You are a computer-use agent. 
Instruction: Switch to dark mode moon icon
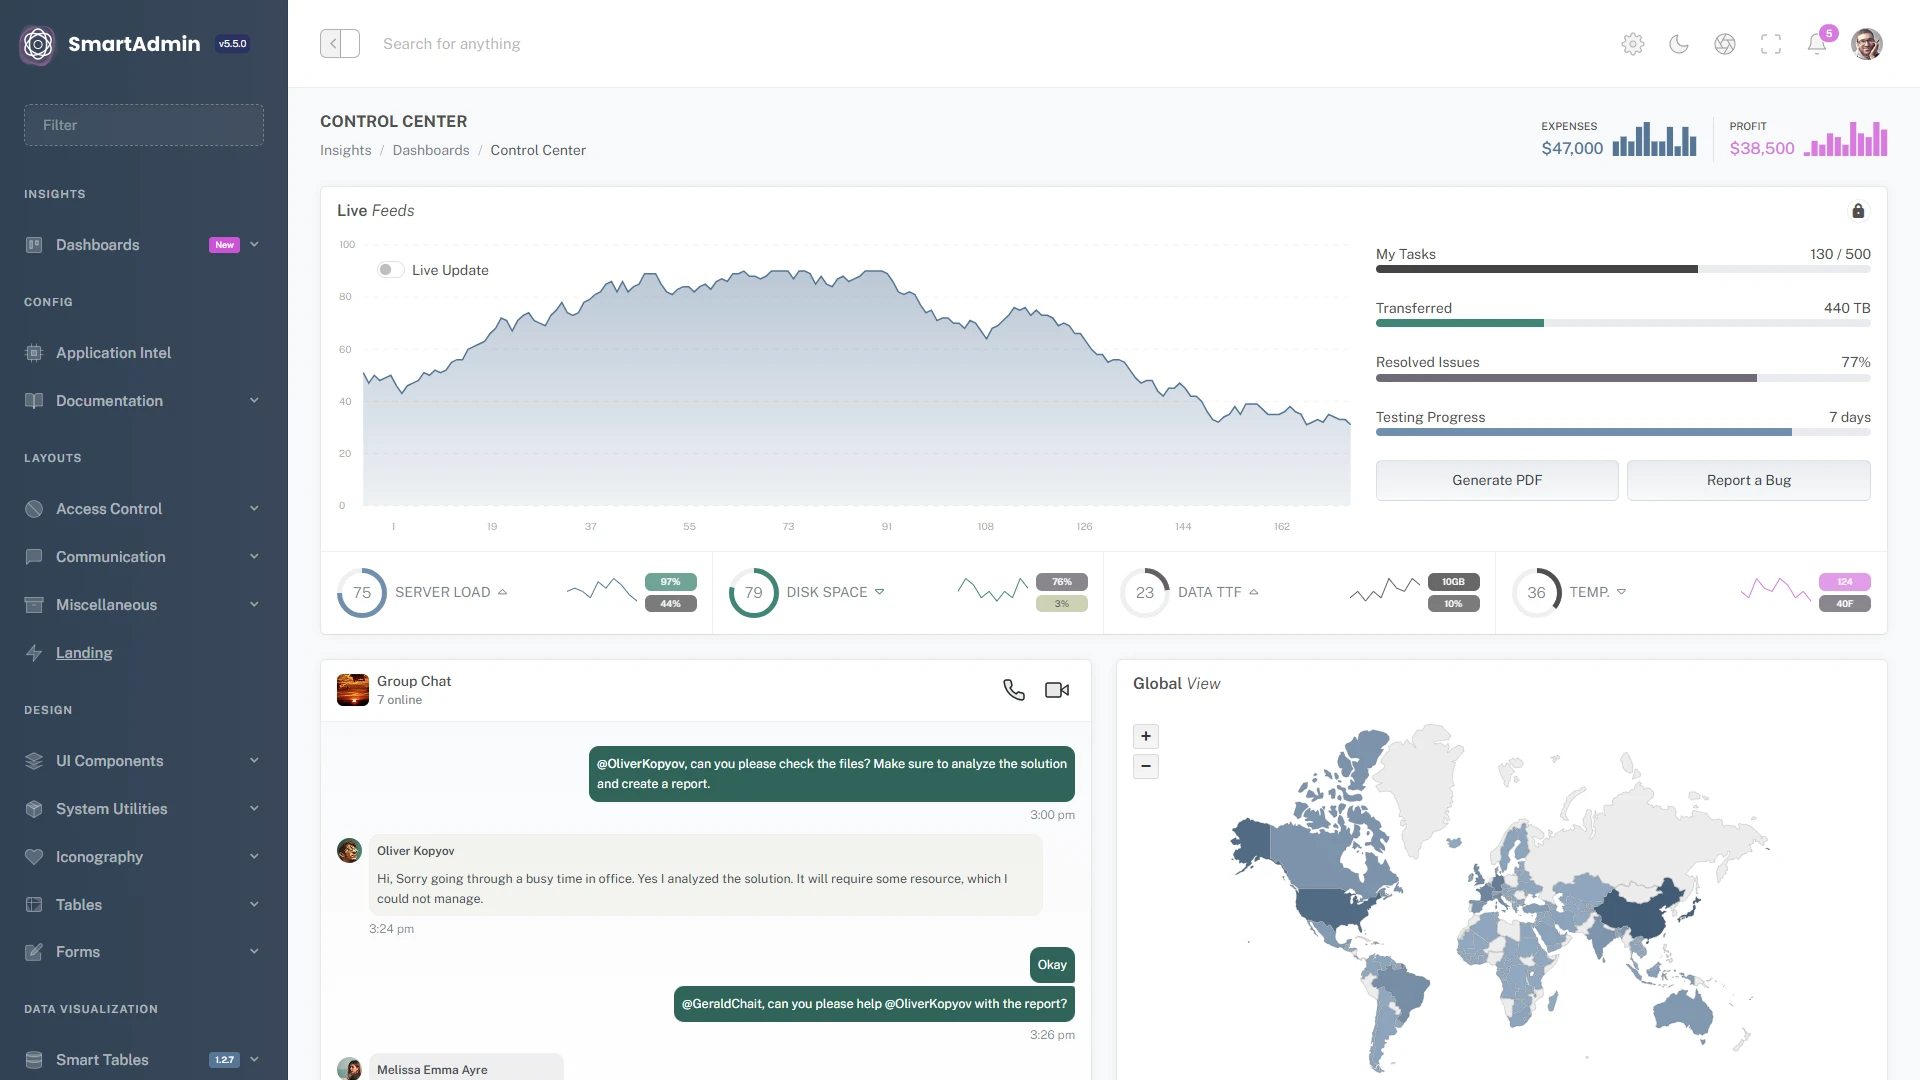(x=1679, y=44)
